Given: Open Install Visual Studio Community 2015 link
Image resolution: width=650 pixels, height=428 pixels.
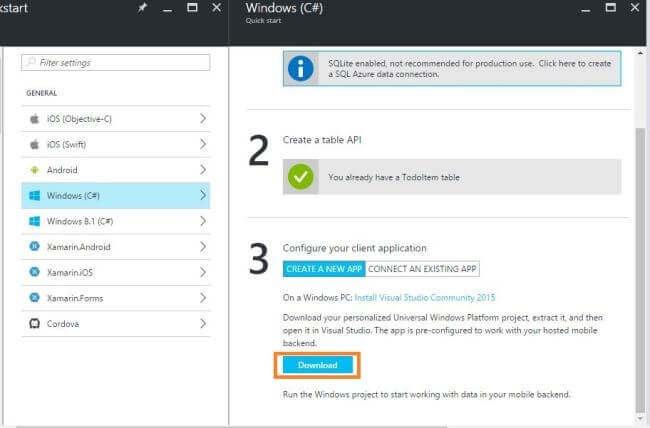Looking at the screenshot, I should coord(424,298).
